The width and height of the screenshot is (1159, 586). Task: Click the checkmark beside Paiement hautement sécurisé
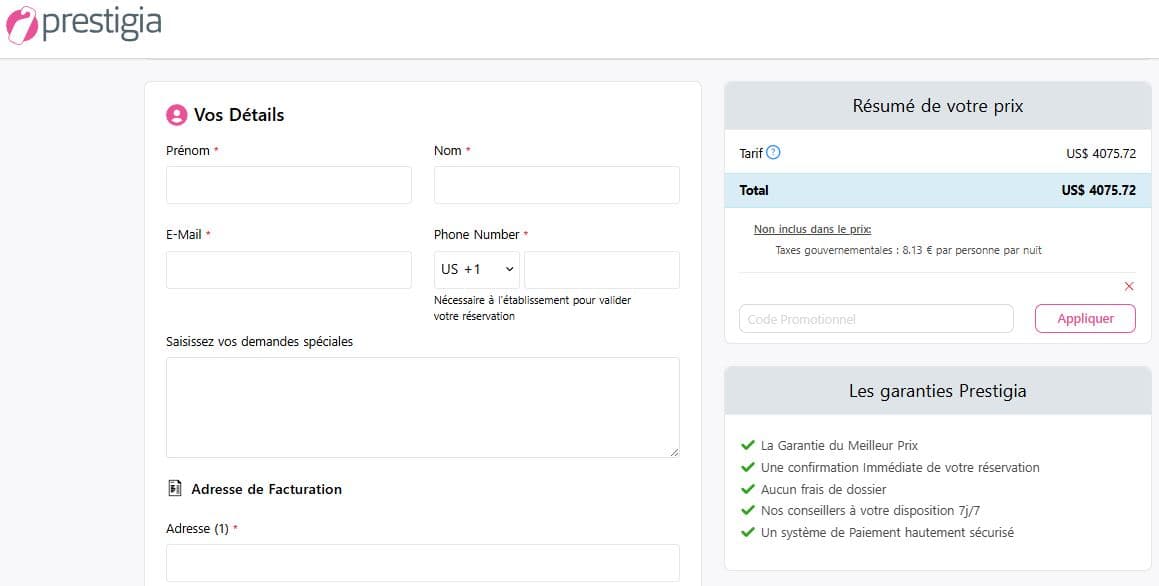[747, 532]
